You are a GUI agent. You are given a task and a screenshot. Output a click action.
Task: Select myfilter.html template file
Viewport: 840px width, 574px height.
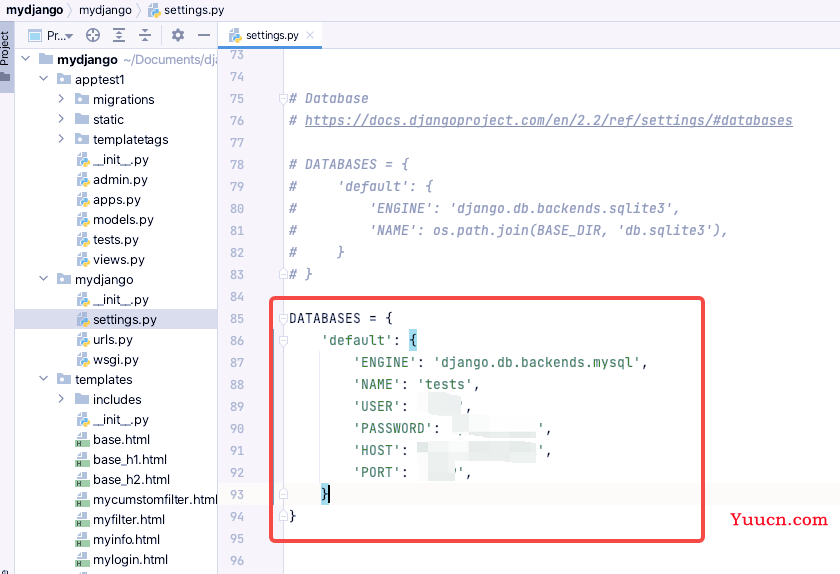(121, 520)
